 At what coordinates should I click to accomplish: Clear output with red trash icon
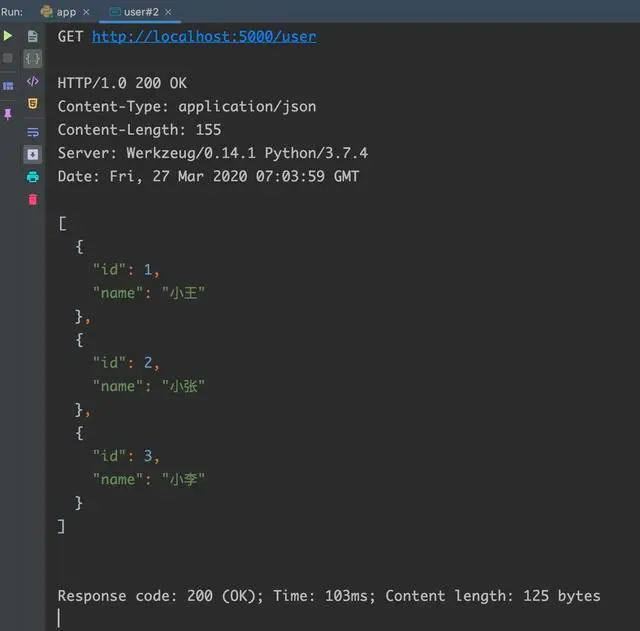click(x=33, y=200)
